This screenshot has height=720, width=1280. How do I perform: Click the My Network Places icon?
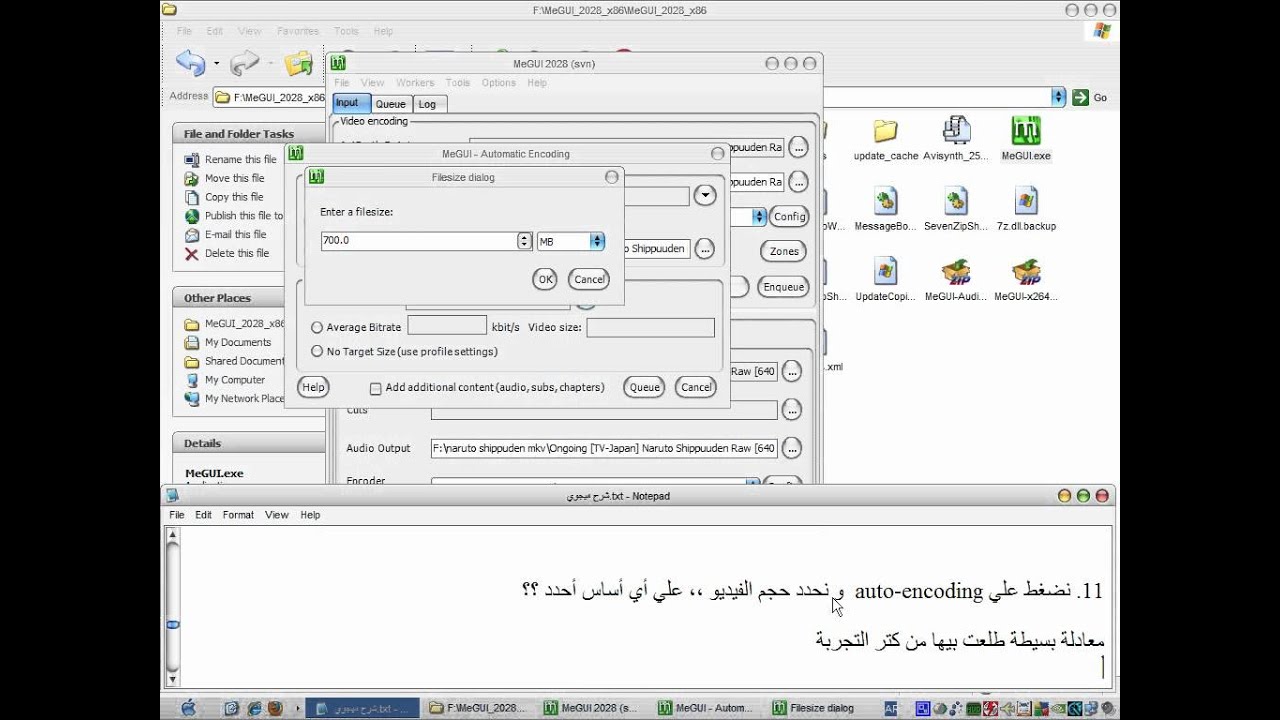(x=192, y=399)
